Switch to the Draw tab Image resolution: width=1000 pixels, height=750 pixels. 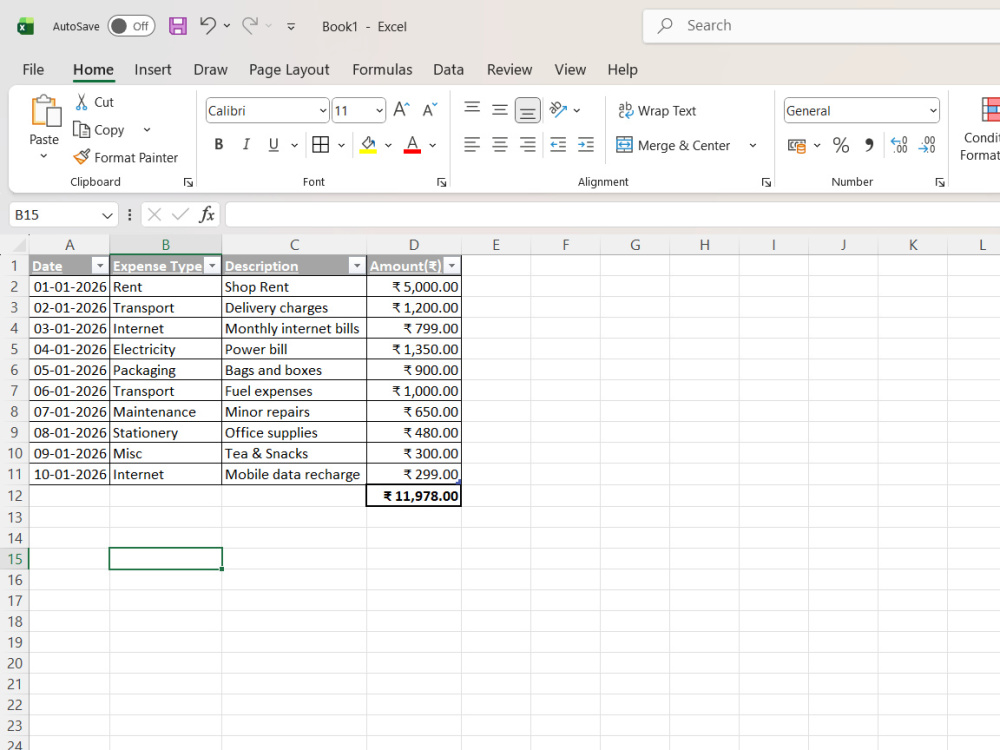tap(210, 70)
